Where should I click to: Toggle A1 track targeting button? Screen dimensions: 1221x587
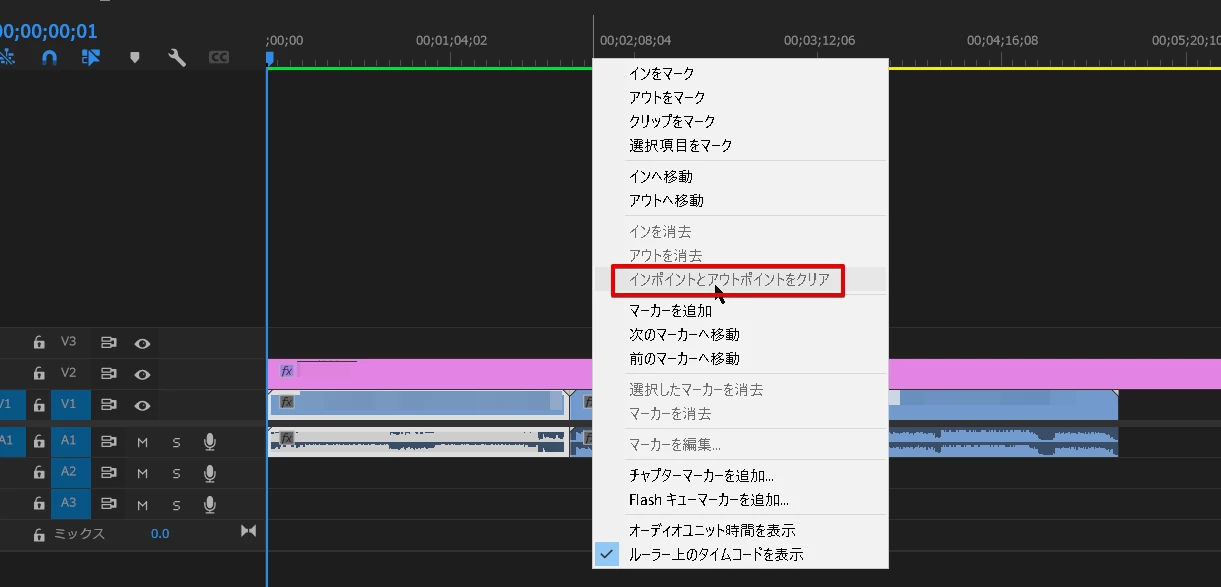69,440
